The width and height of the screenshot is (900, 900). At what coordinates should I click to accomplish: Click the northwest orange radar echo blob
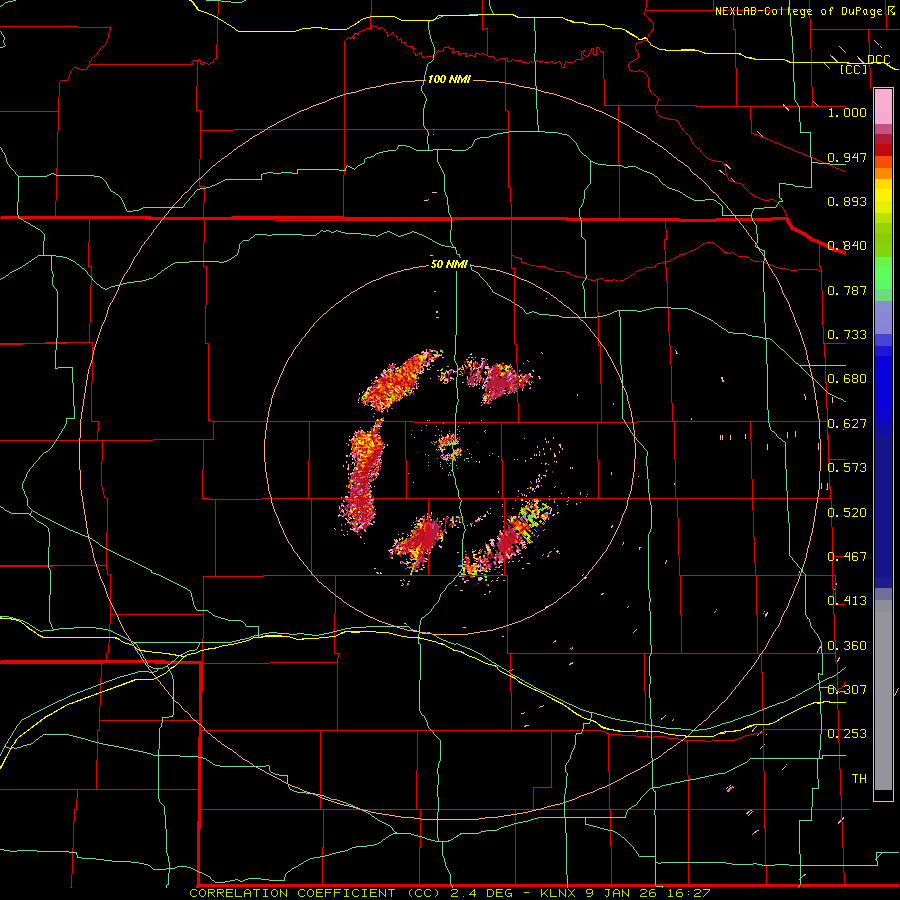click(399, 380)
